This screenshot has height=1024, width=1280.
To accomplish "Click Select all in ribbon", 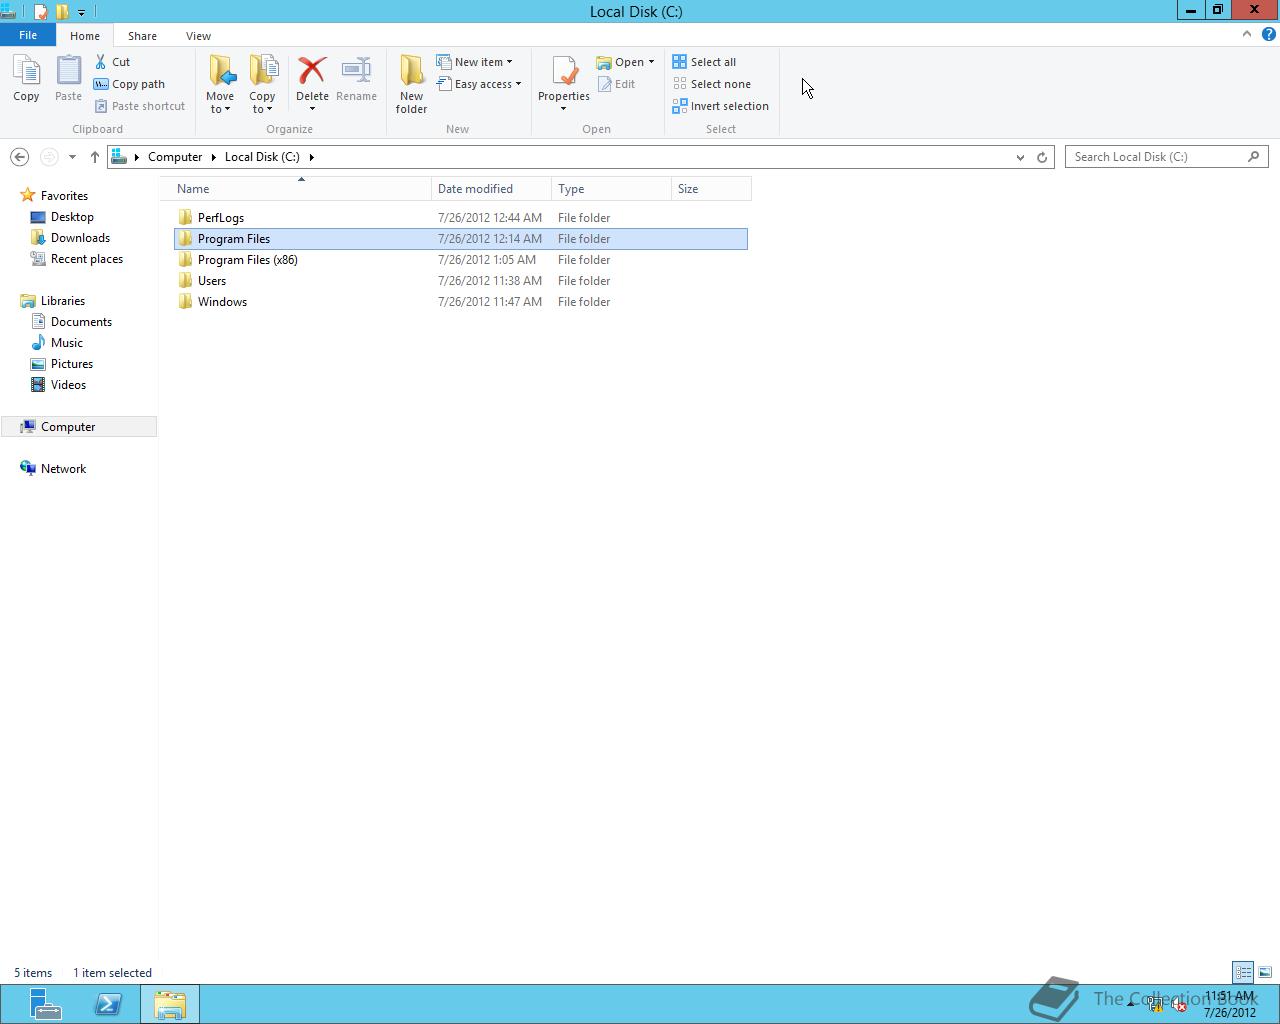I will click(x=704, y=62).
